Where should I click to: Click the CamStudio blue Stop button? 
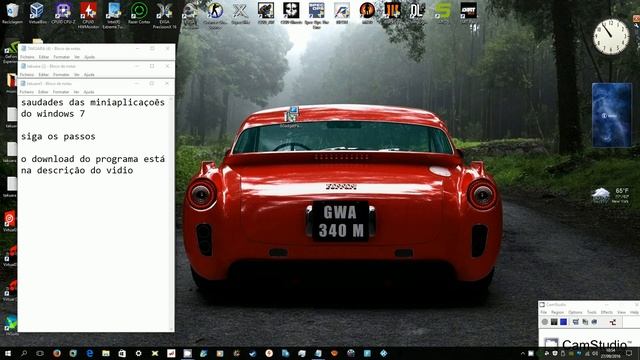(563, 322)
